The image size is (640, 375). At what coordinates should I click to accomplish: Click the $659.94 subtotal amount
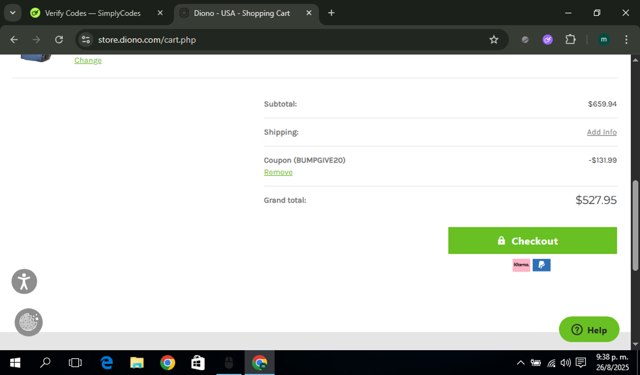pyautogui.click(x=602, y=104)
